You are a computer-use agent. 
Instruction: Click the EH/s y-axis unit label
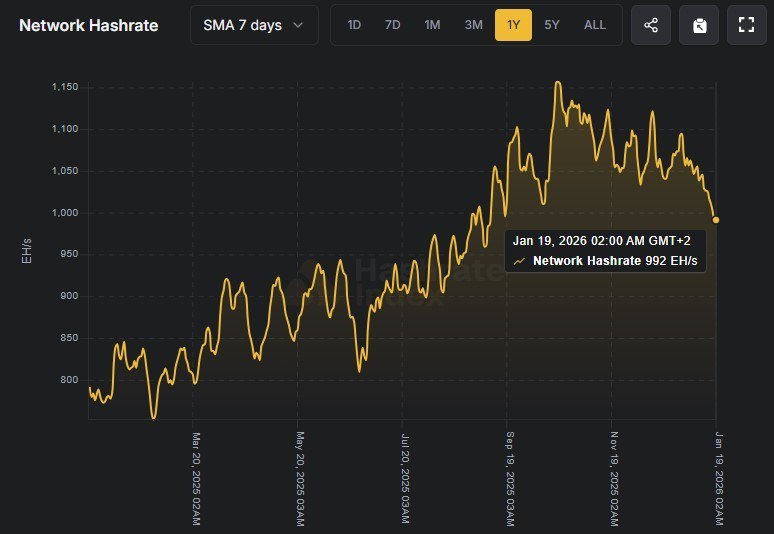click(27, 251)
